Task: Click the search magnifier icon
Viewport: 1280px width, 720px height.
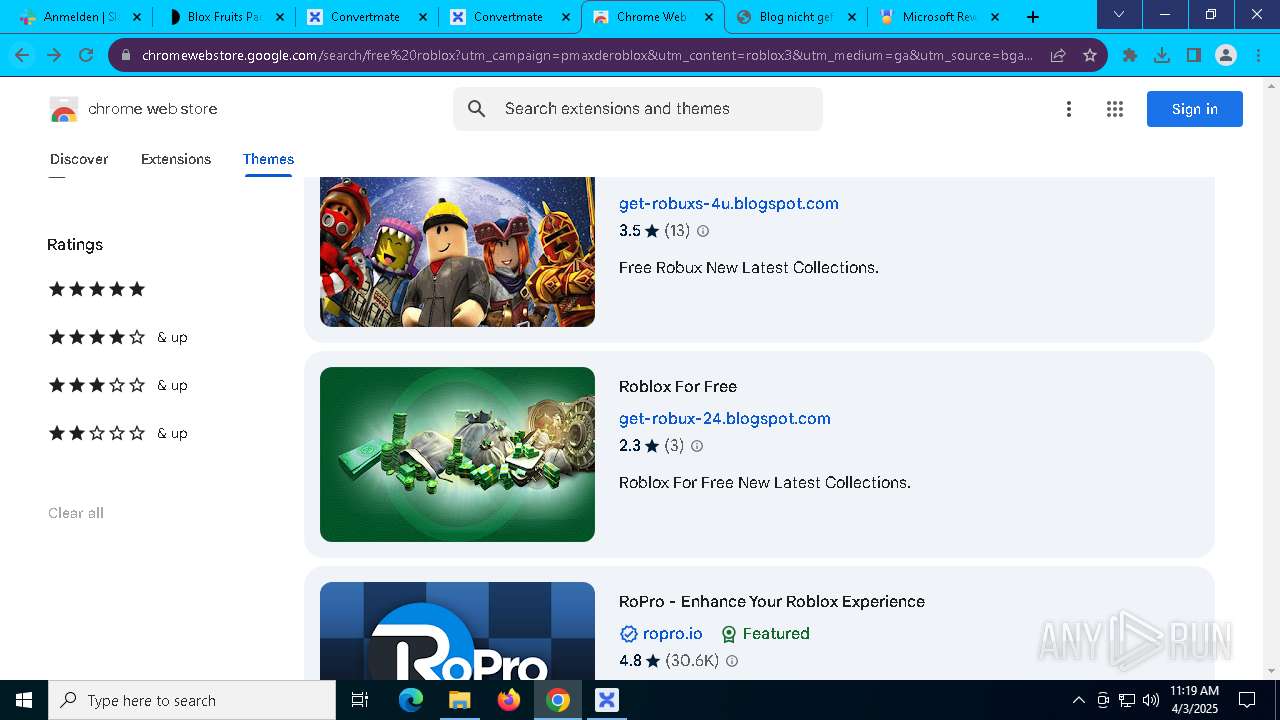Action: click(x=477, y=109)
